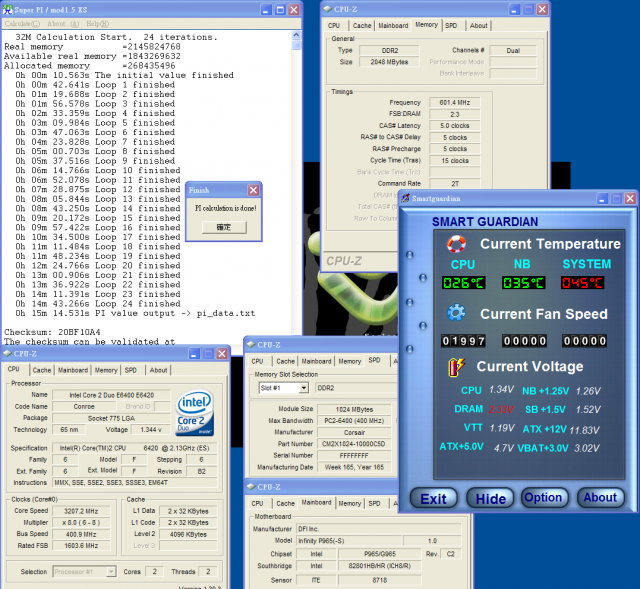Screen dimensions: 640x589
Task: Open About tab in CPU-Z CPU window
Action: click(158, 370)
